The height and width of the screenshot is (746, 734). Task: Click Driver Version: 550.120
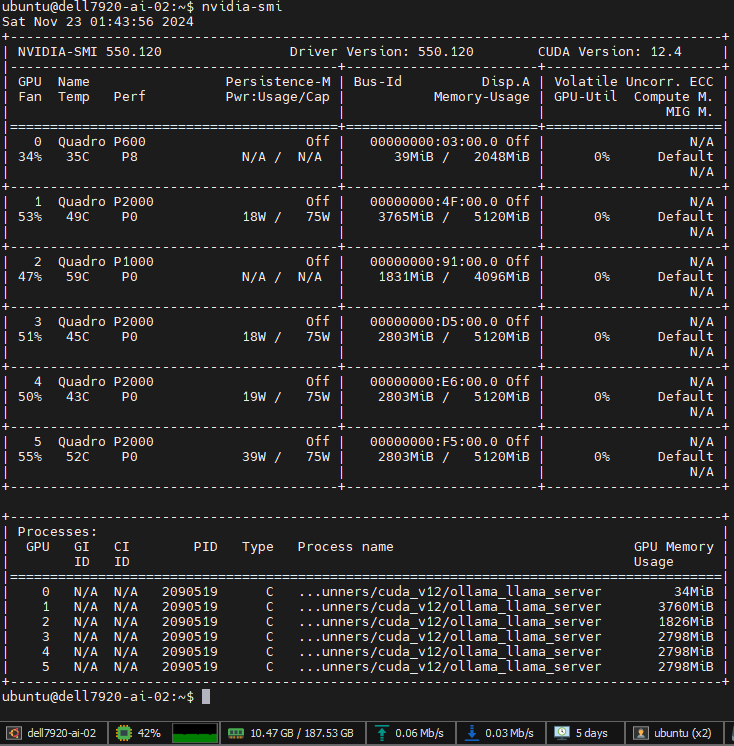tap(382, 52)
